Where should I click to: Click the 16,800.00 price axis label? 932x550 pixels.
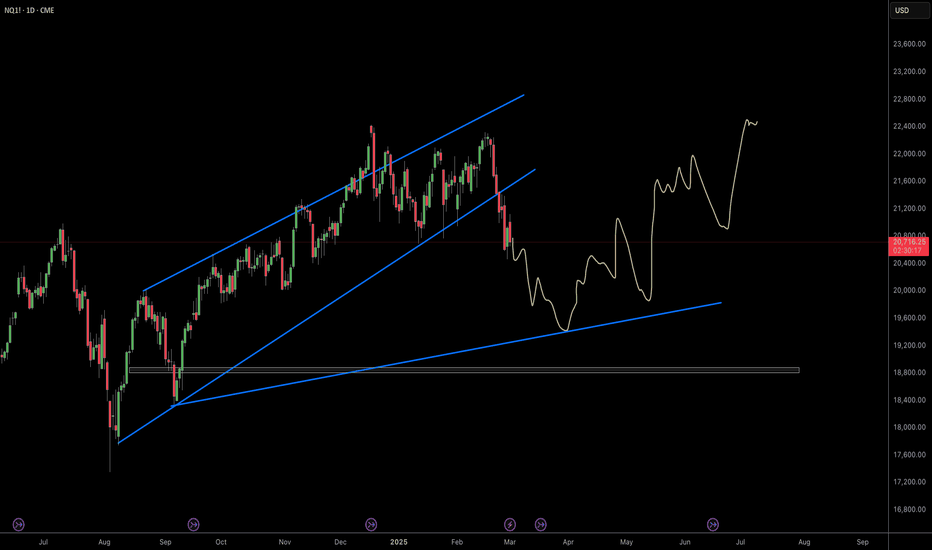point(909,509)
